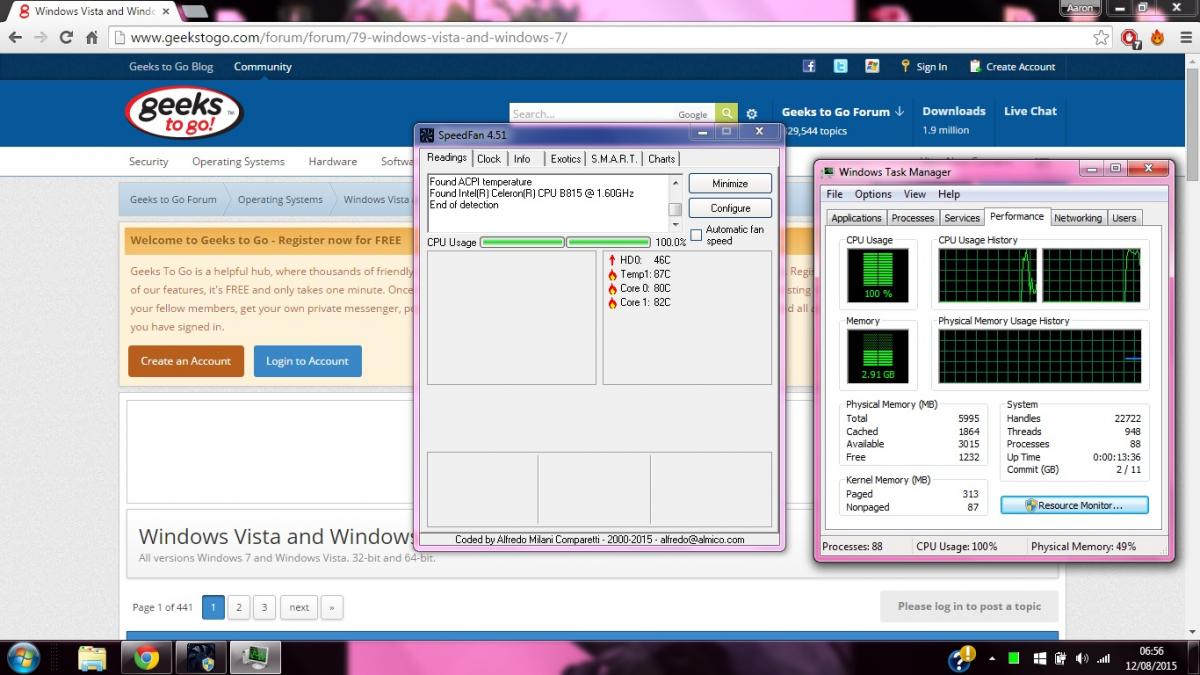Open Task Manager Help menu

[949, 194]
